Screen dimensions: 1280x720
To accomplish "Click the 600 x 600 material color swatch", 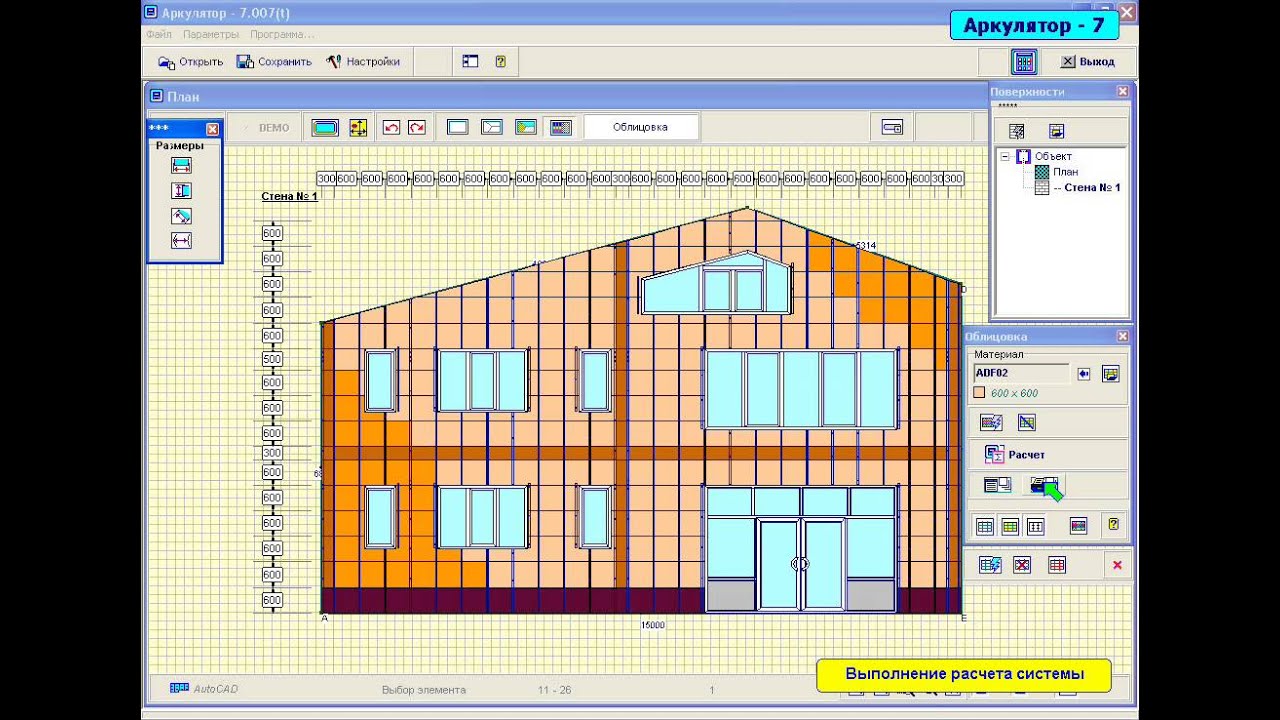I will click(980, 393).
